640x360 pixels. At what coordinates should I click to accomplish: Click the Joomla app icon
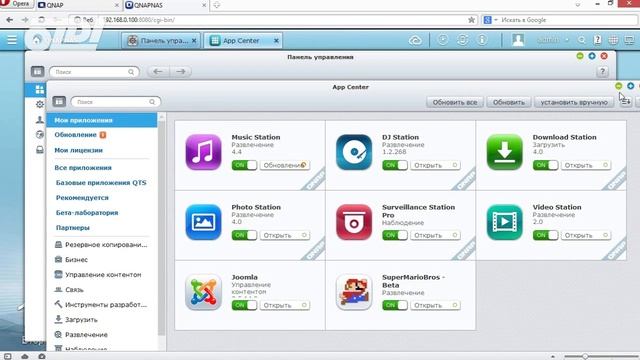pos(203,292)
